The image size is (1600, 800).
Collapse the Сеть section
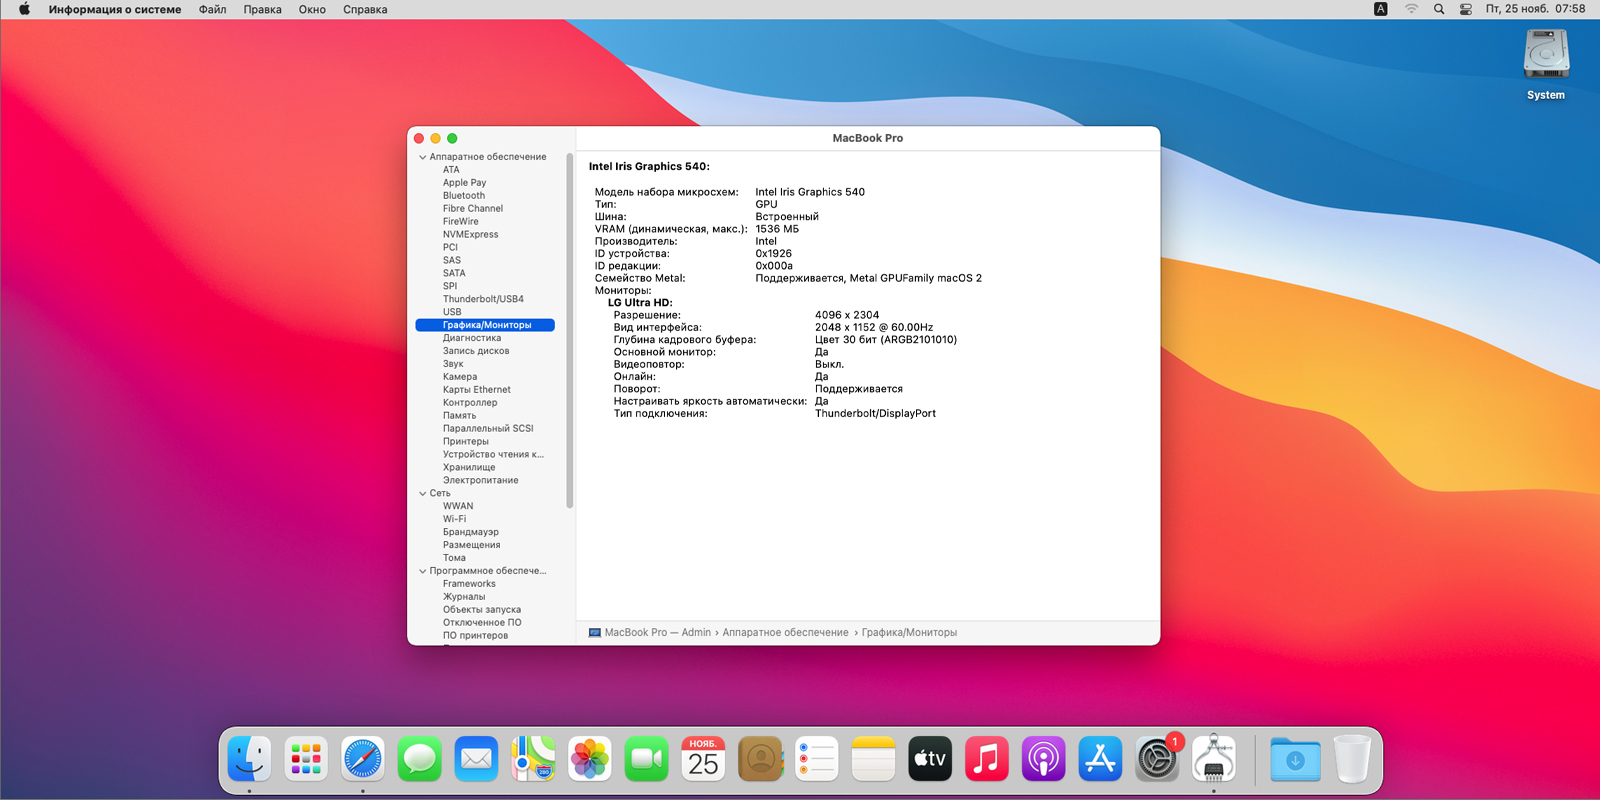coord(422,493)
